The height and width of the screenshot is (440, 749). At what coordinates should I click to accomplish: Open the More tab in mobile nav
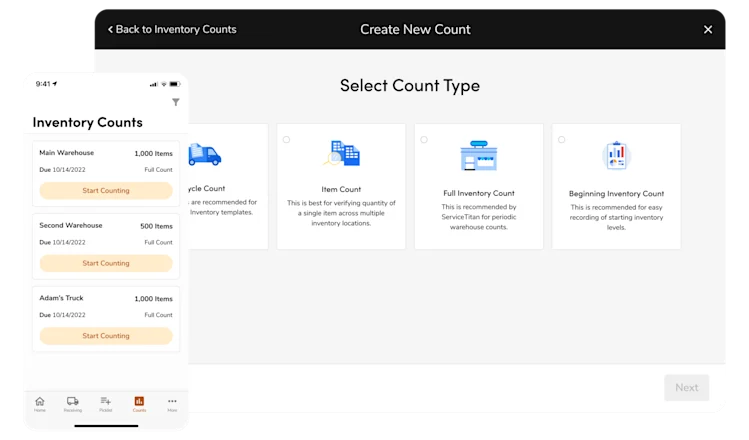point(172,404)
